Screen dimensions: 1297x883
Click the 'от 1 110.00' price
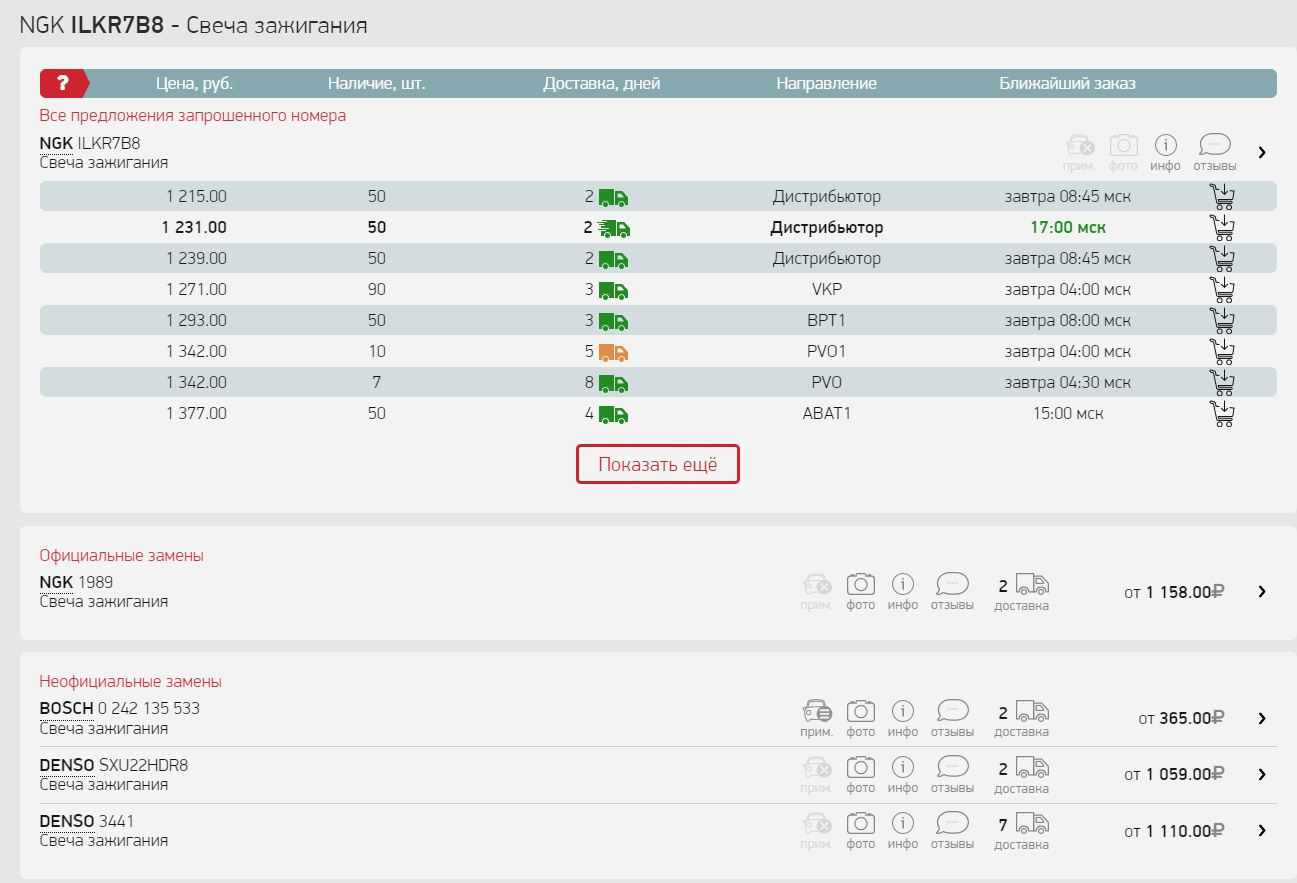tap(1175, 830)
